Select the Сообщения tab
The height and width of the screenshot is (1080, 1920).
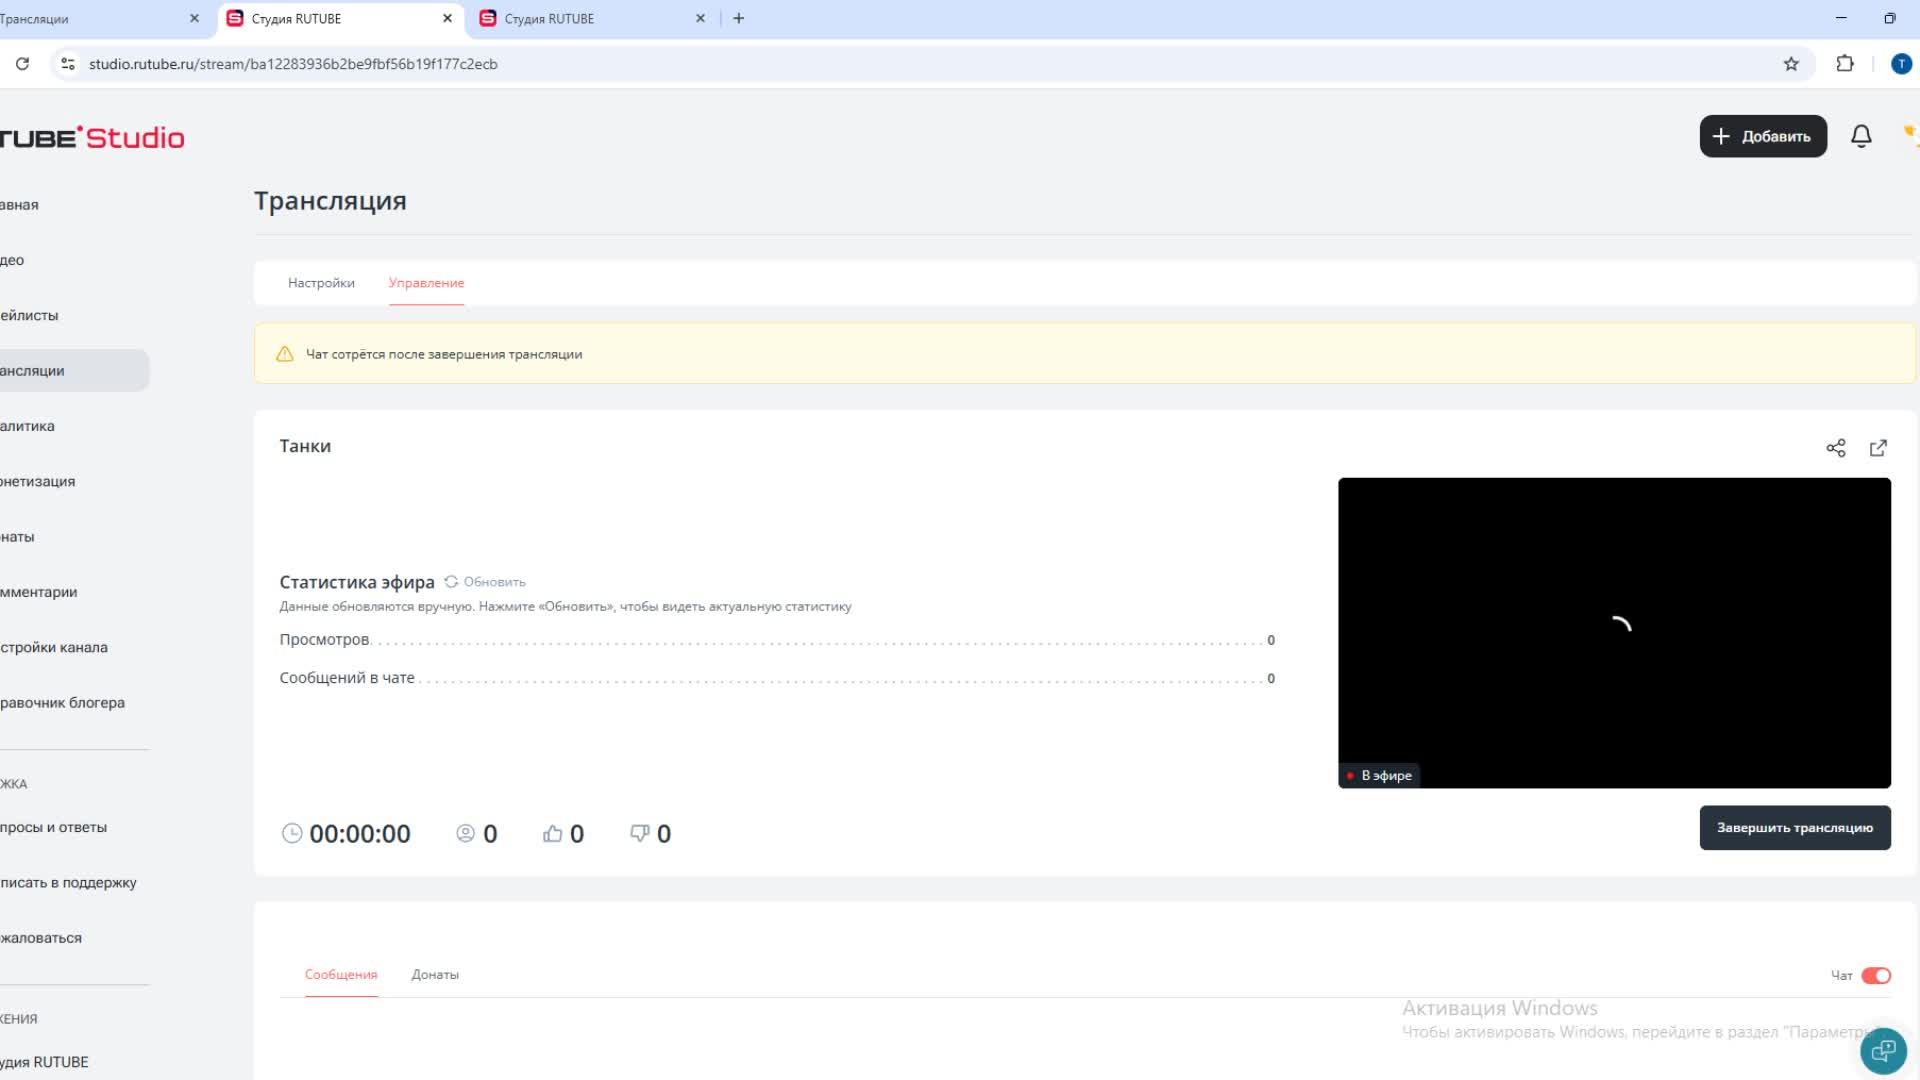click(x=341, y=975)
